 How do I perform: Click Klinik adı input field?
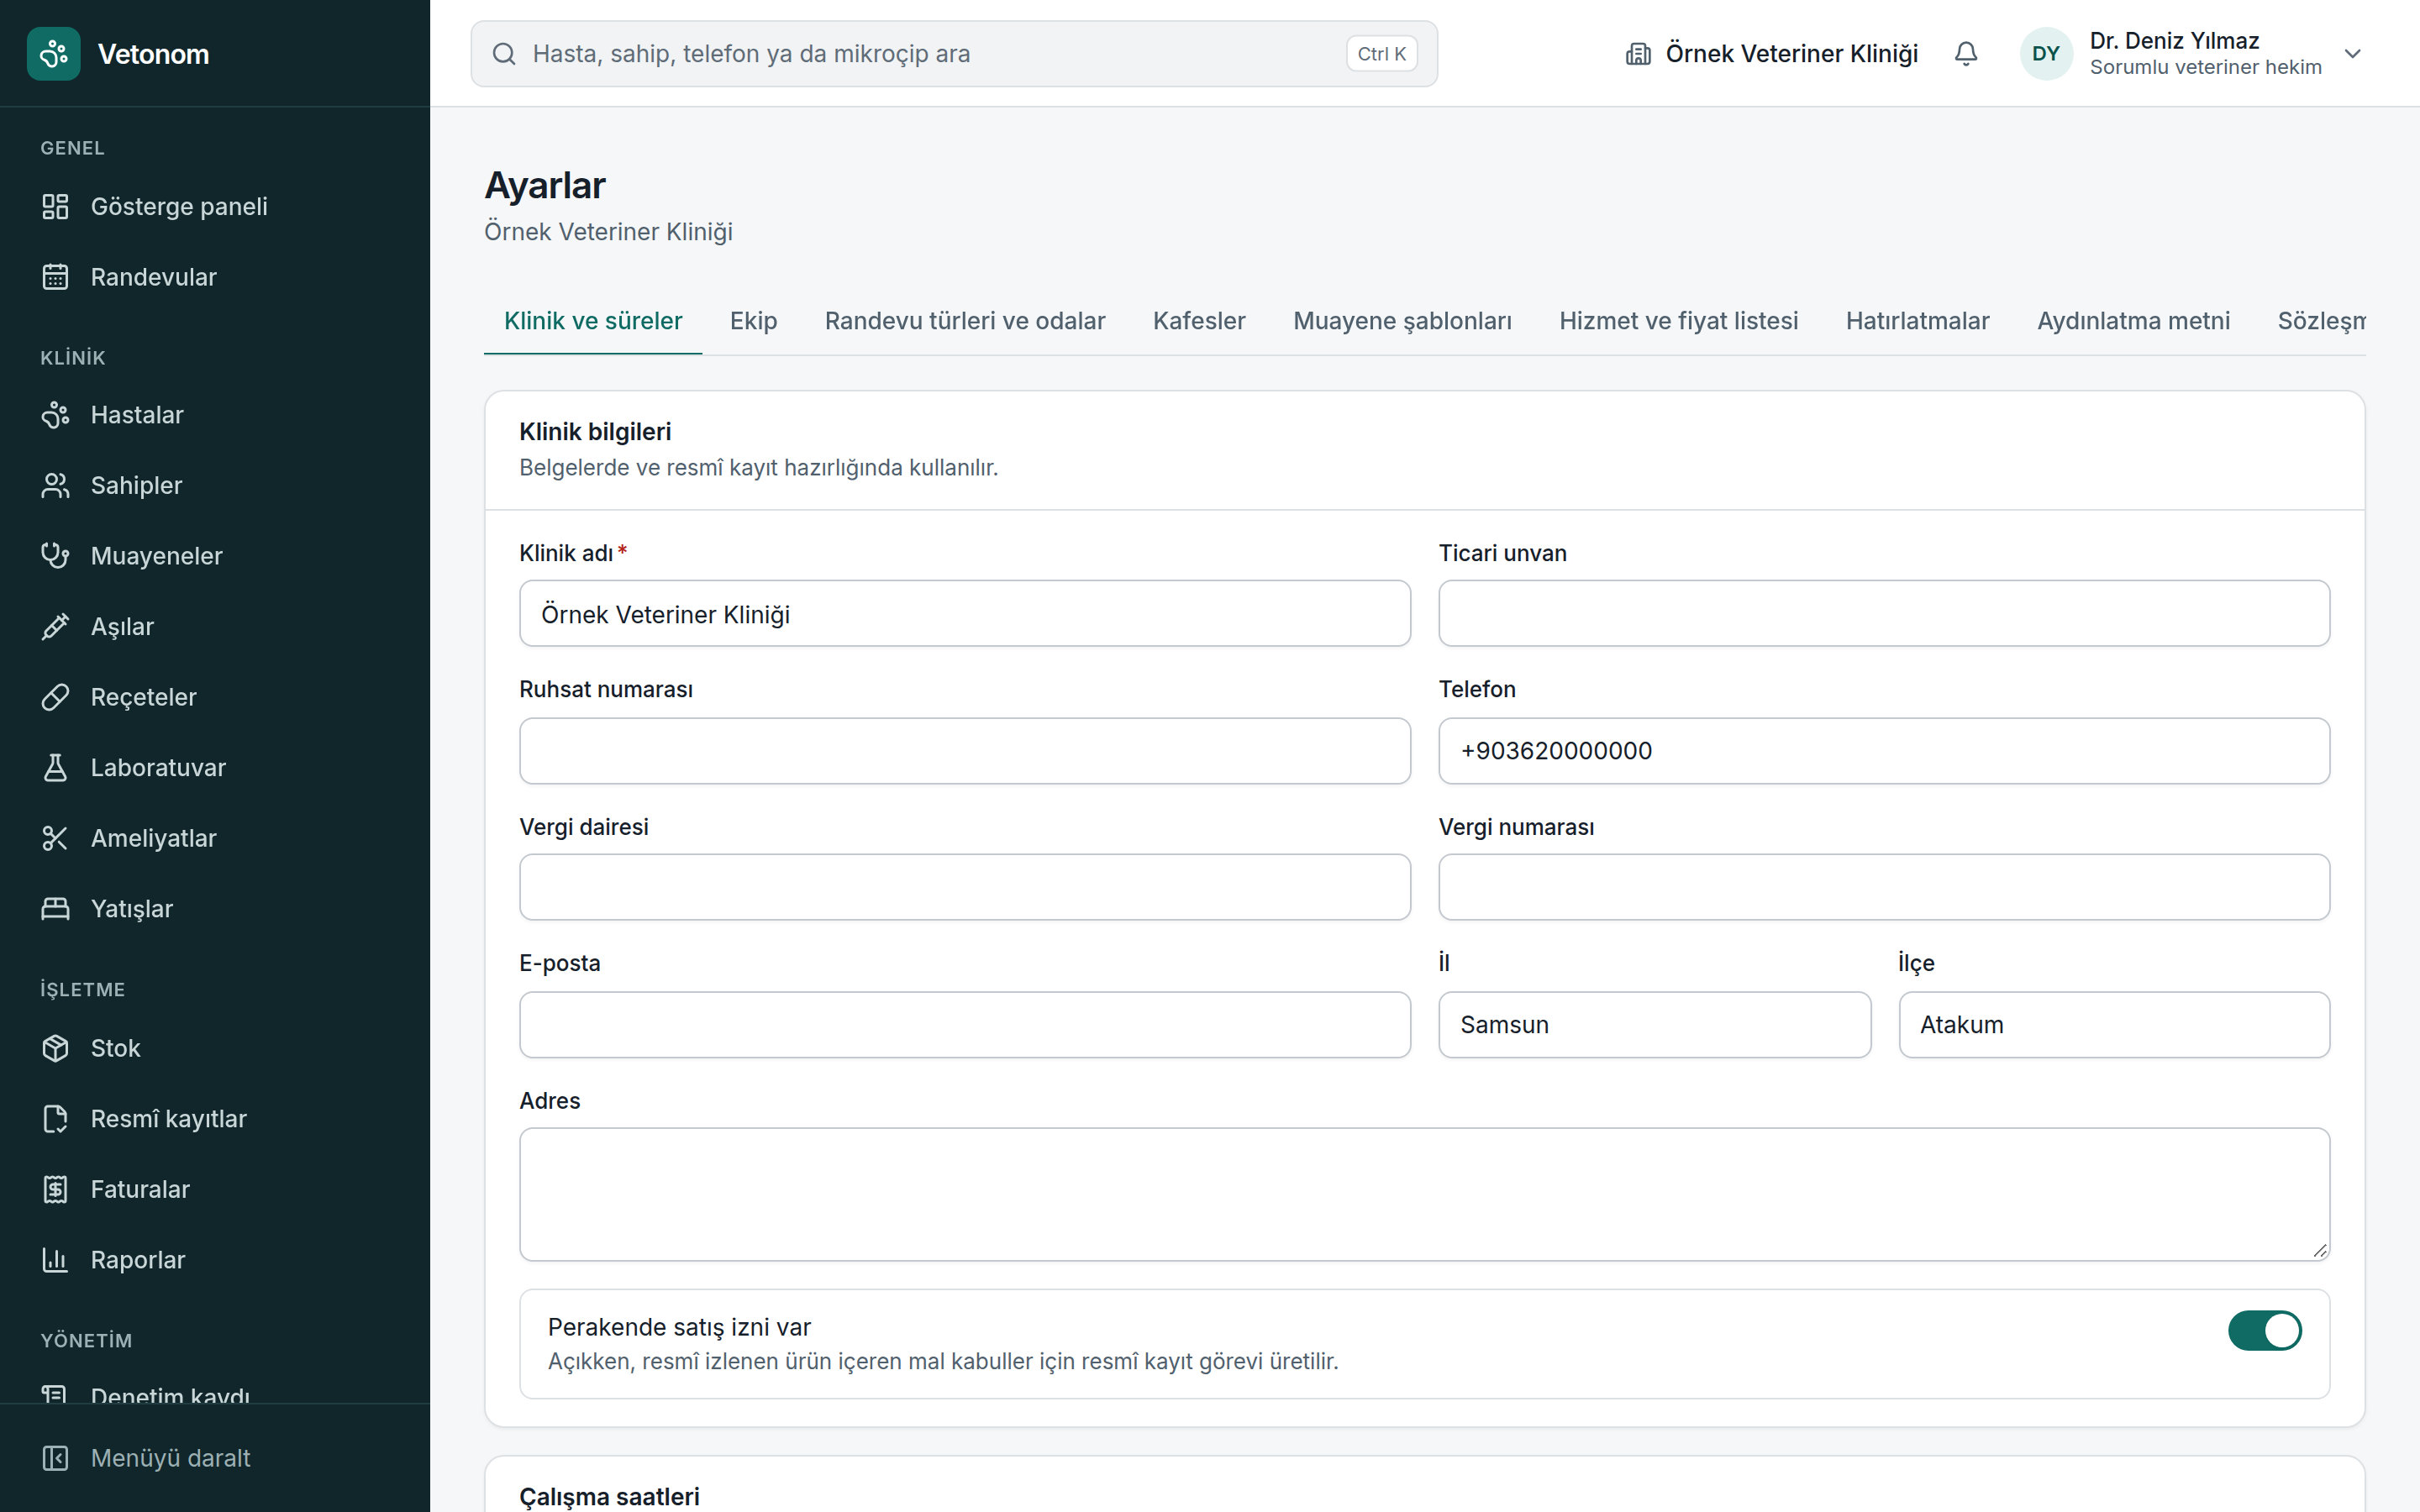point(964,613)
